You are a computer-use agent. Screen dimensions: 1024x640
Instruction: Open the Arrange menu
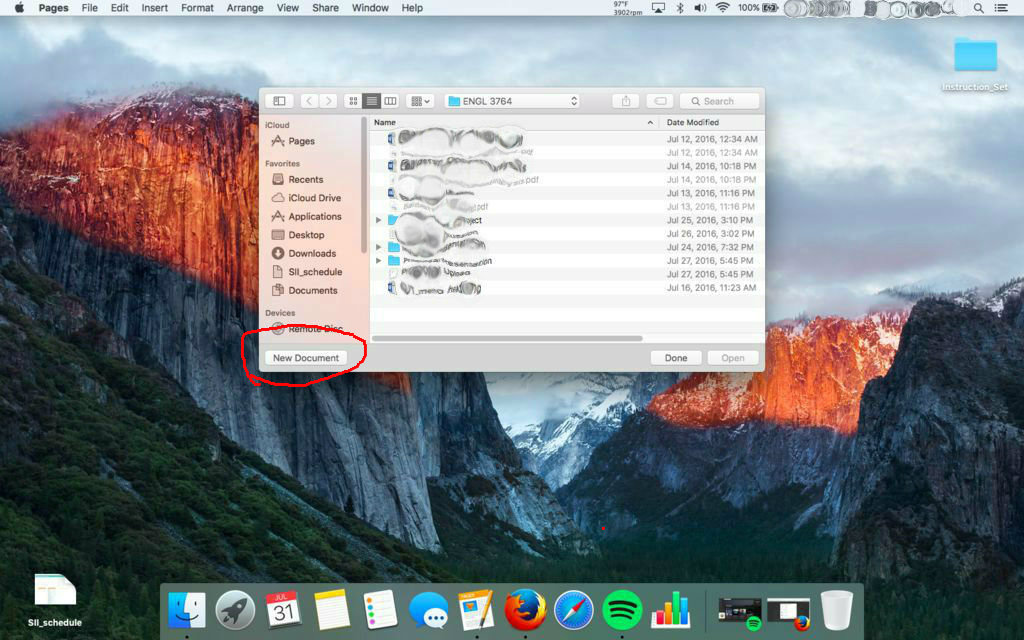point(245,8)
